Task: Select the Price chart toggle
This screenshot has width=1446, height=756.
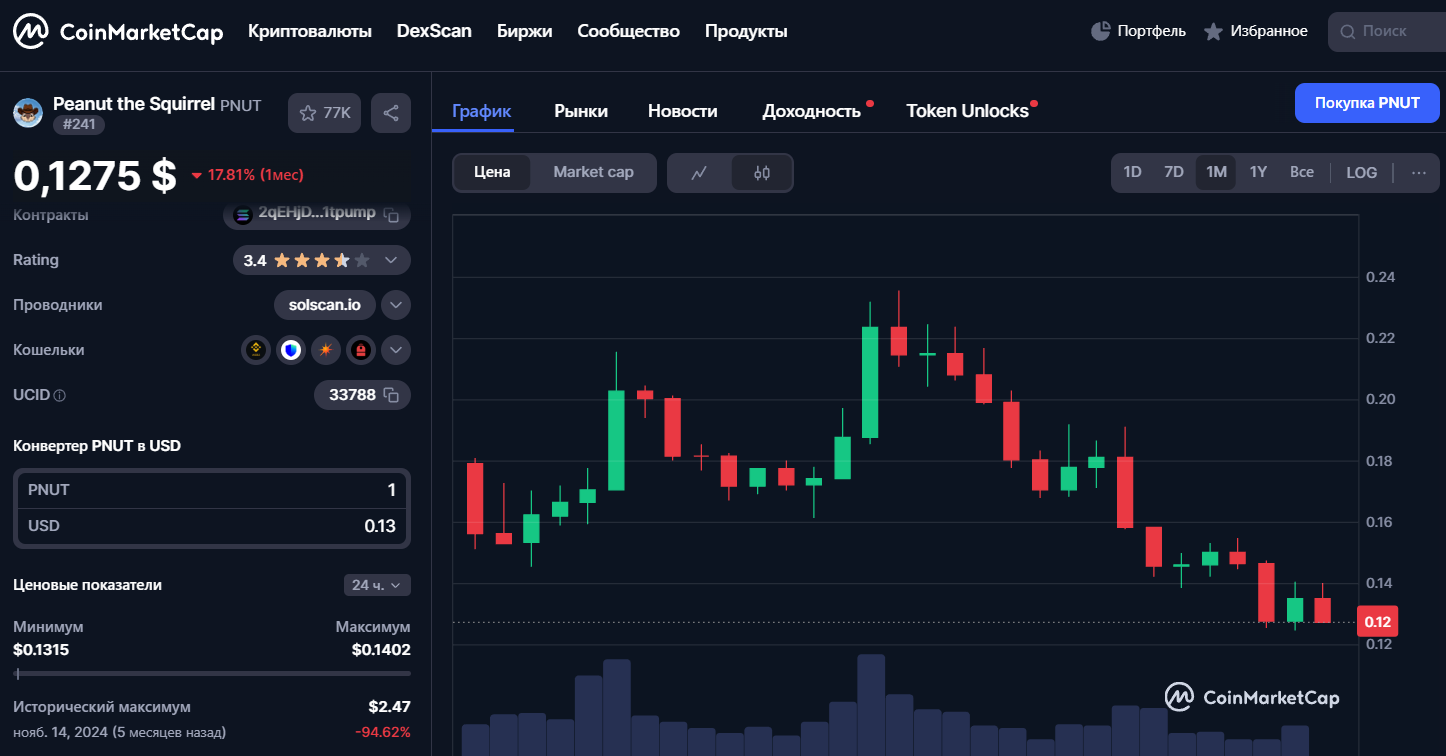Action: coord(492,172)
